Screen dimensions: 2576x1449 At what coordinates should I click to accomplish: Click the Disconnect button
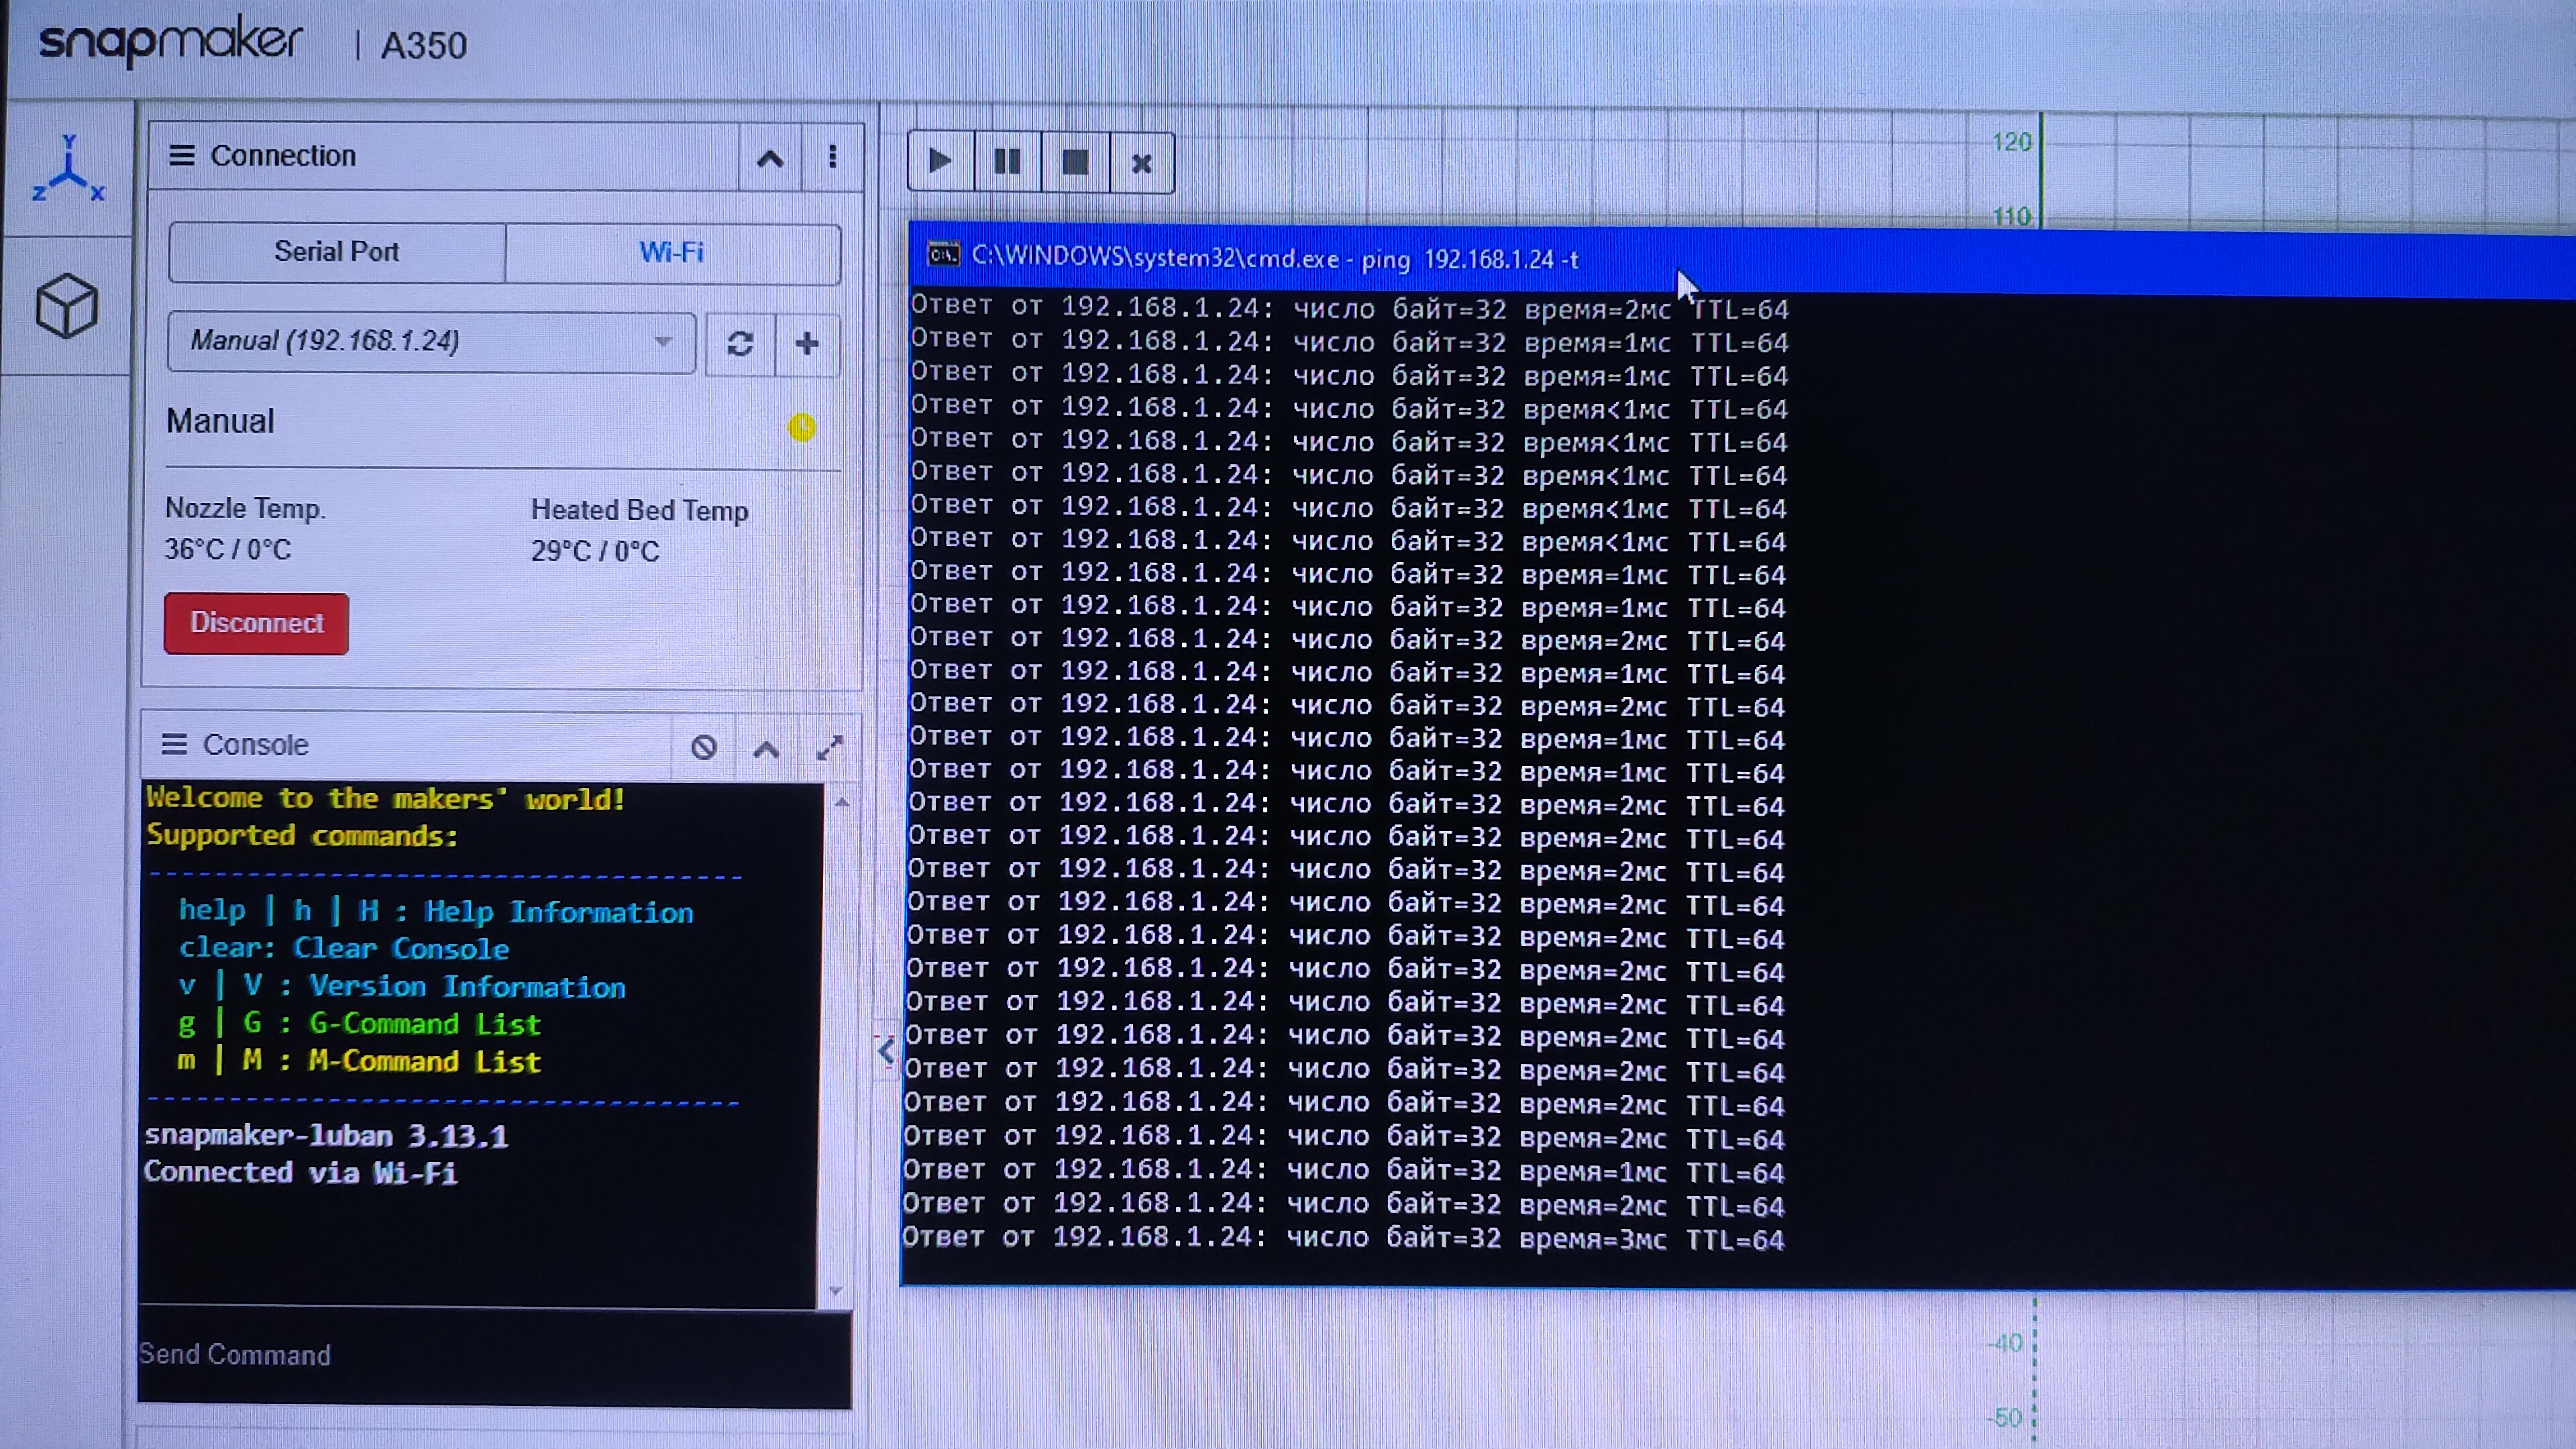[x=256, y=623]
